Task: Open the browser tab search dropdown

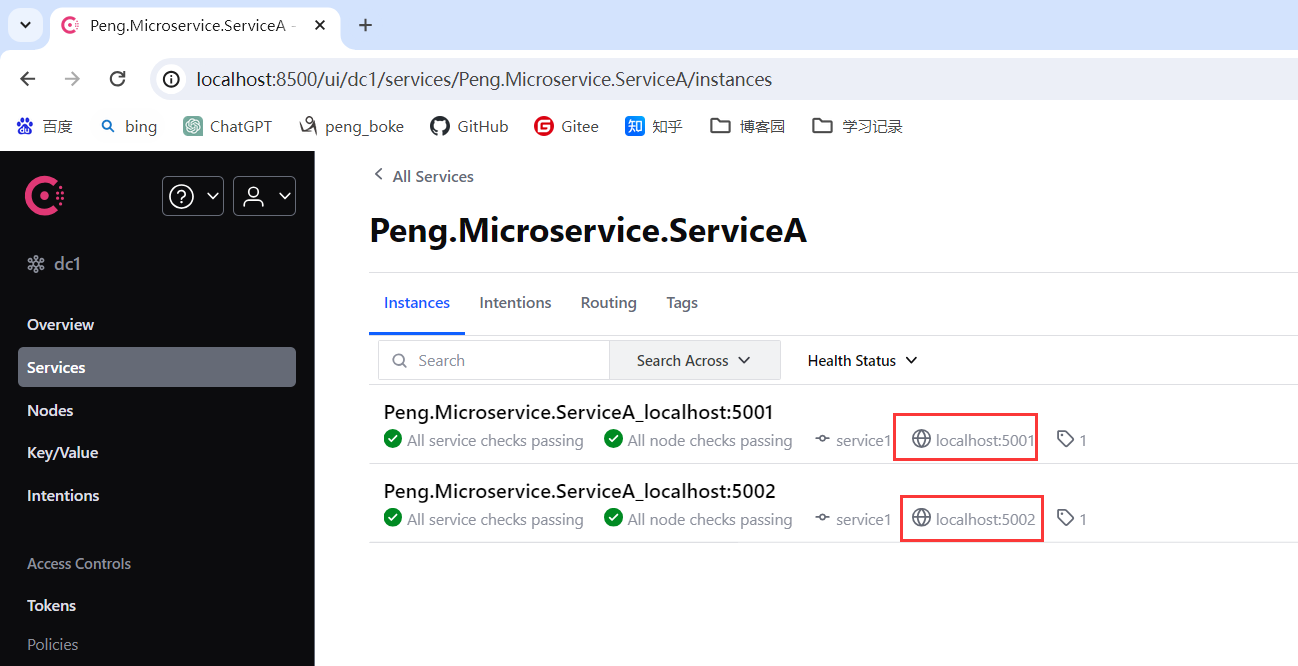Action: [25, 25]
